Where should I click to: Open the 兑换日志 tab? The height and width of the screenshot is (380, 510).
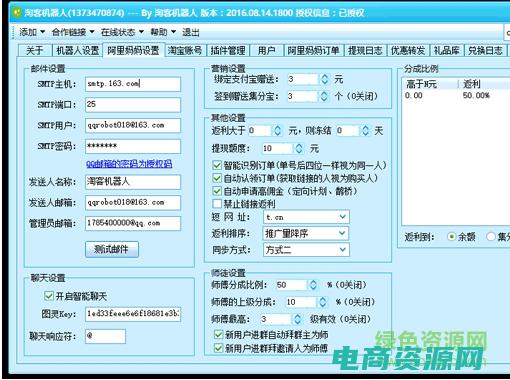(x=485, y=50)
